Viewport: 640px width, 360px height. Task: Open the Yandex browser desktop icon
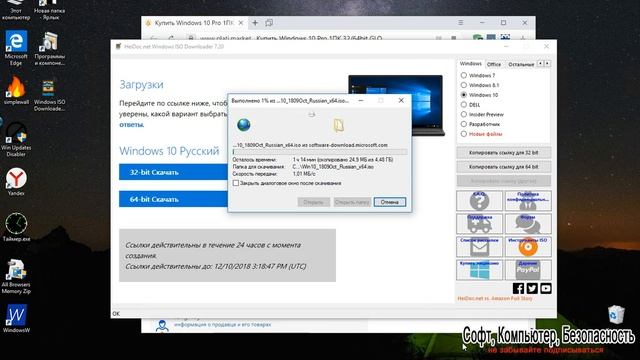tap(16, 182)
